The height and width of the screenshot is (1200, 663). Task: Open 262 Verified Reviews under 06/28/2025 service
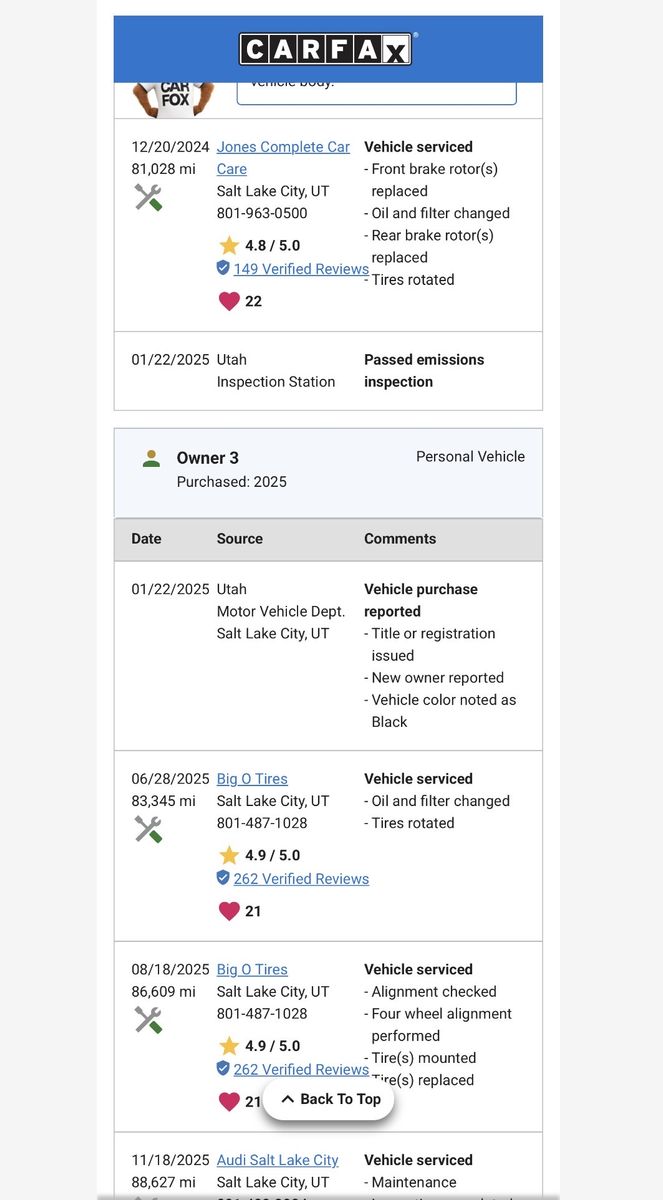click(301, 879)
